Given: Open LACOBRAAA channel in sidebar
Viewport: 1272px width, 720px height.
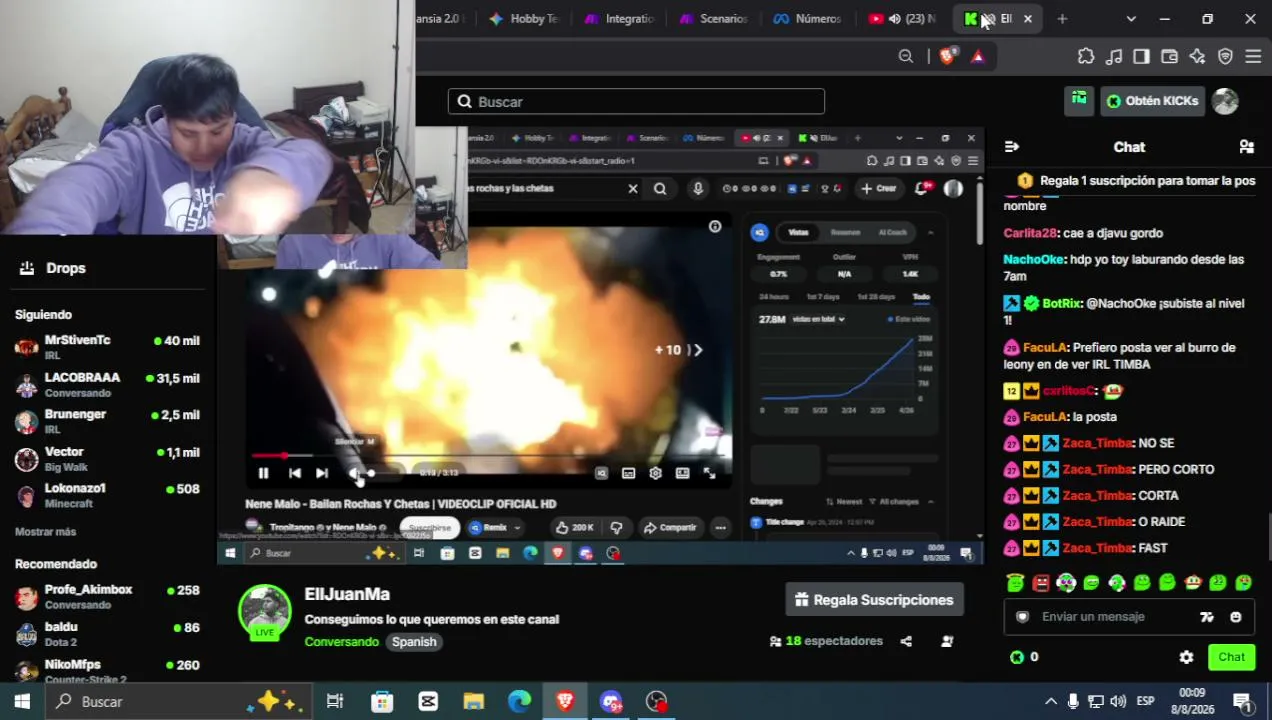Looking at the screenshot, I should 107,385.
